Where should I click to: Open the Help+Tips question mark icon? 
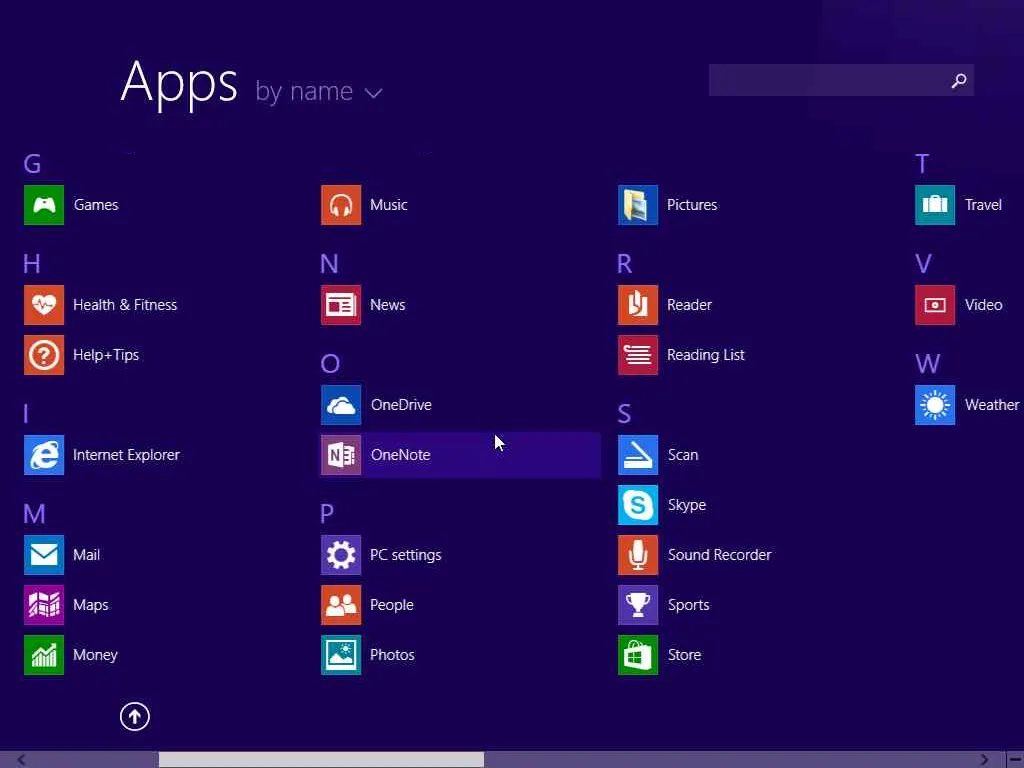[x=44, y=355]
